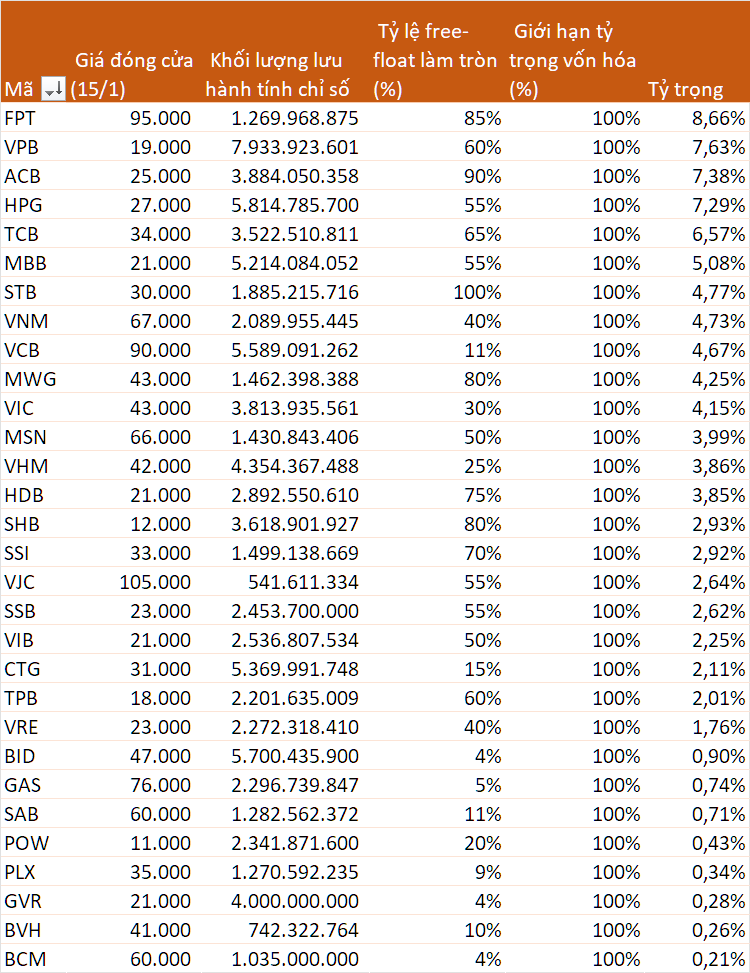Click BVH volume cell 742.322.764
Image resolution: width=750 pixels, height=973 pixels.
click(x=305, y=930)
